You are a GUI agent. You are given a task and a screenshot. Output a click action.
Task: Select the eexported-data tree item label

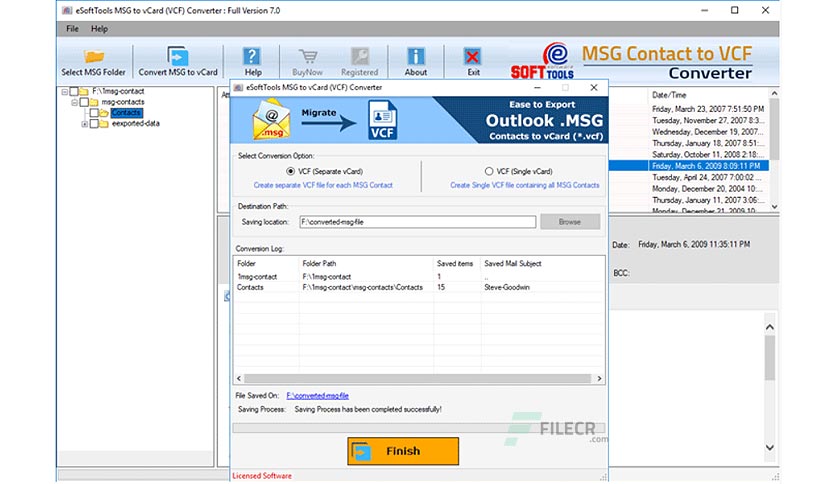point(135,124)
